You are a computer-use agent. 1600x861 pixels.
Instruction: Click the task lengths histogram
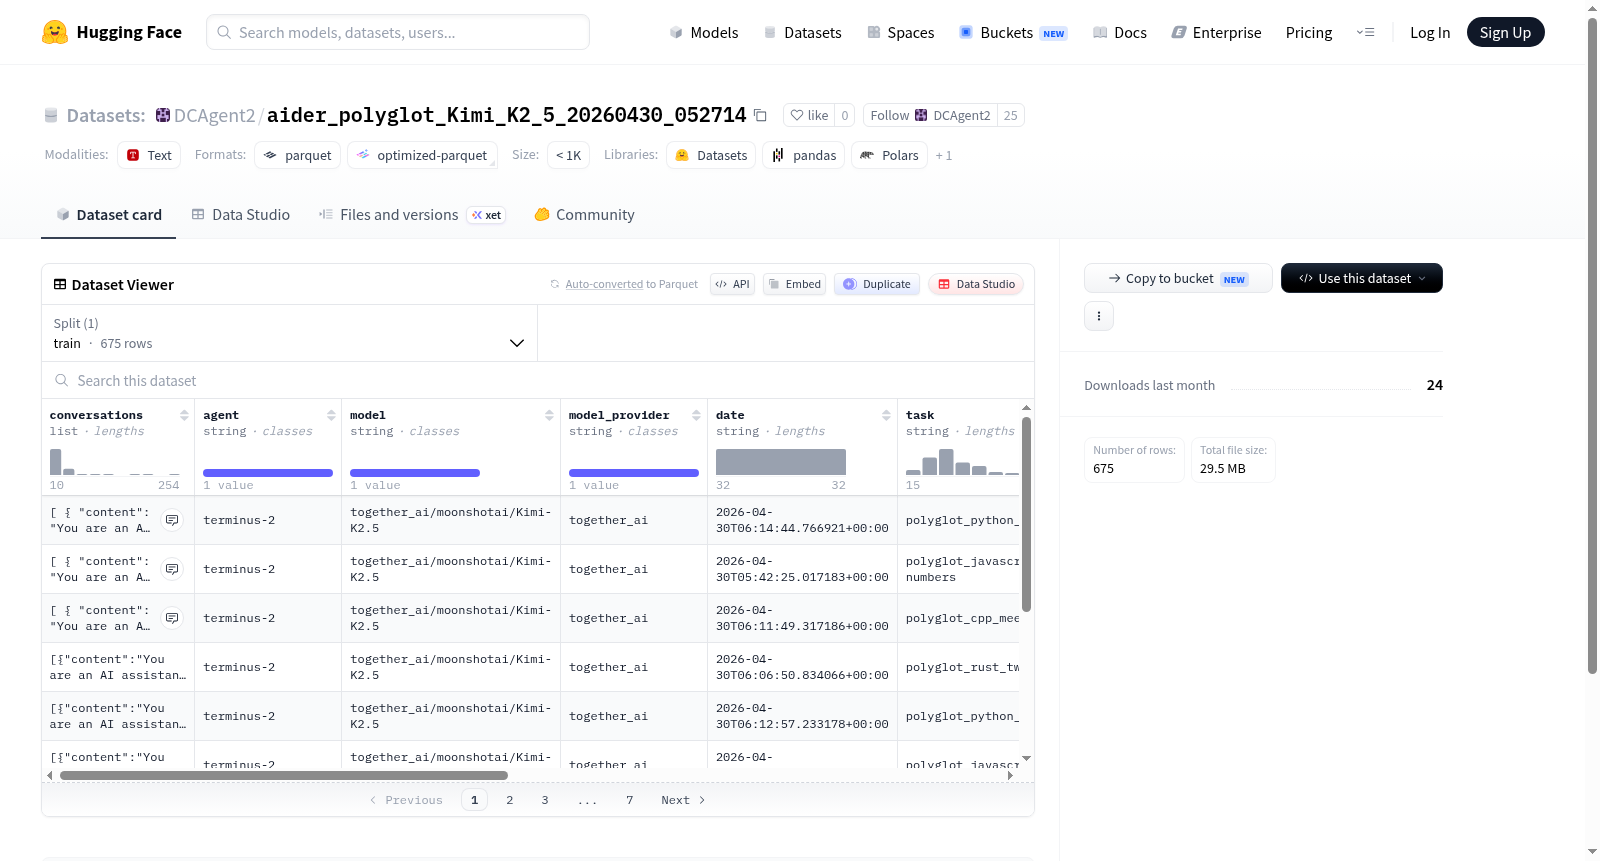tap(962, 461)
